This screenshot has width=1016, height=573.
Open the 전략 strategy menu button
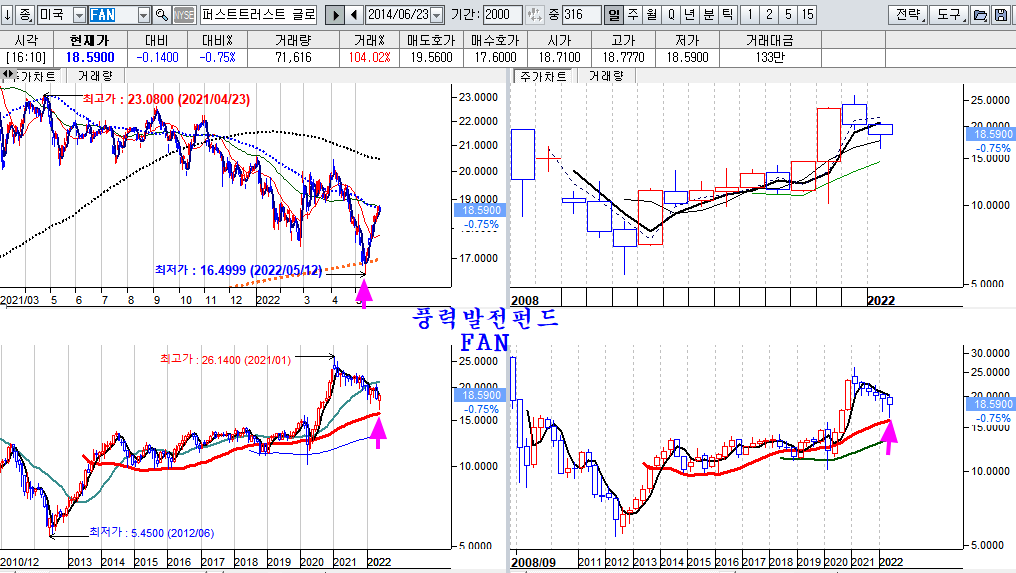point(907,15)
